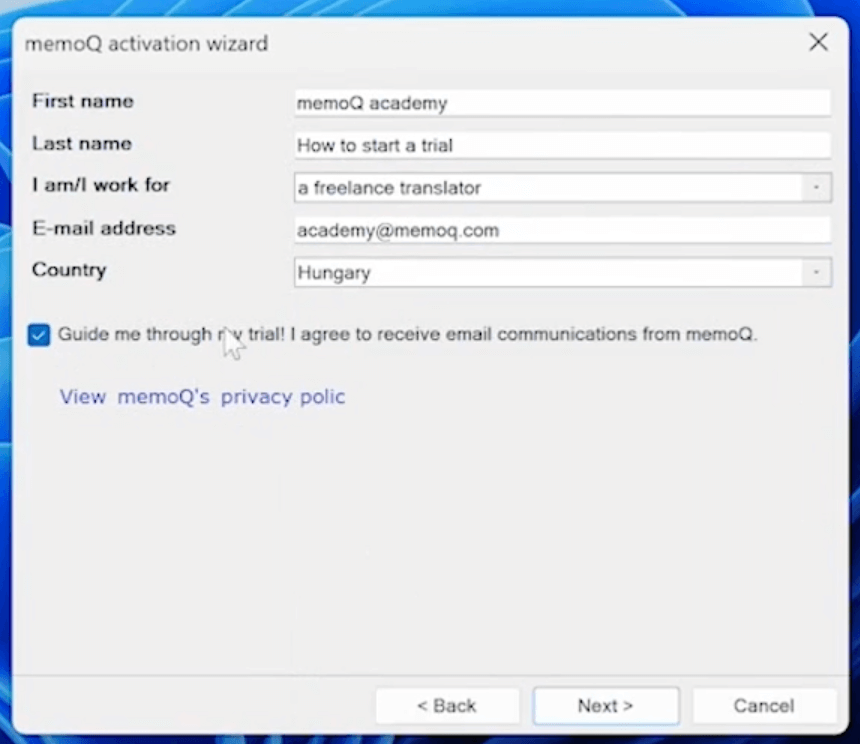The image size is (860, 744).
Task: Cancel the activation wizard
Action: (x=764, y=706)
